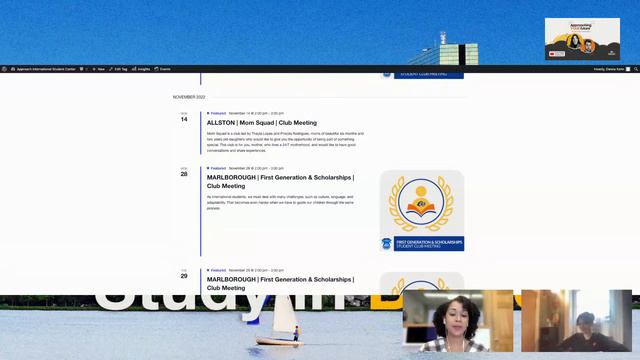Click the NOVEMBER 2022 month heading
This screenshot has height=360, width=640.
tap(189, 97)
